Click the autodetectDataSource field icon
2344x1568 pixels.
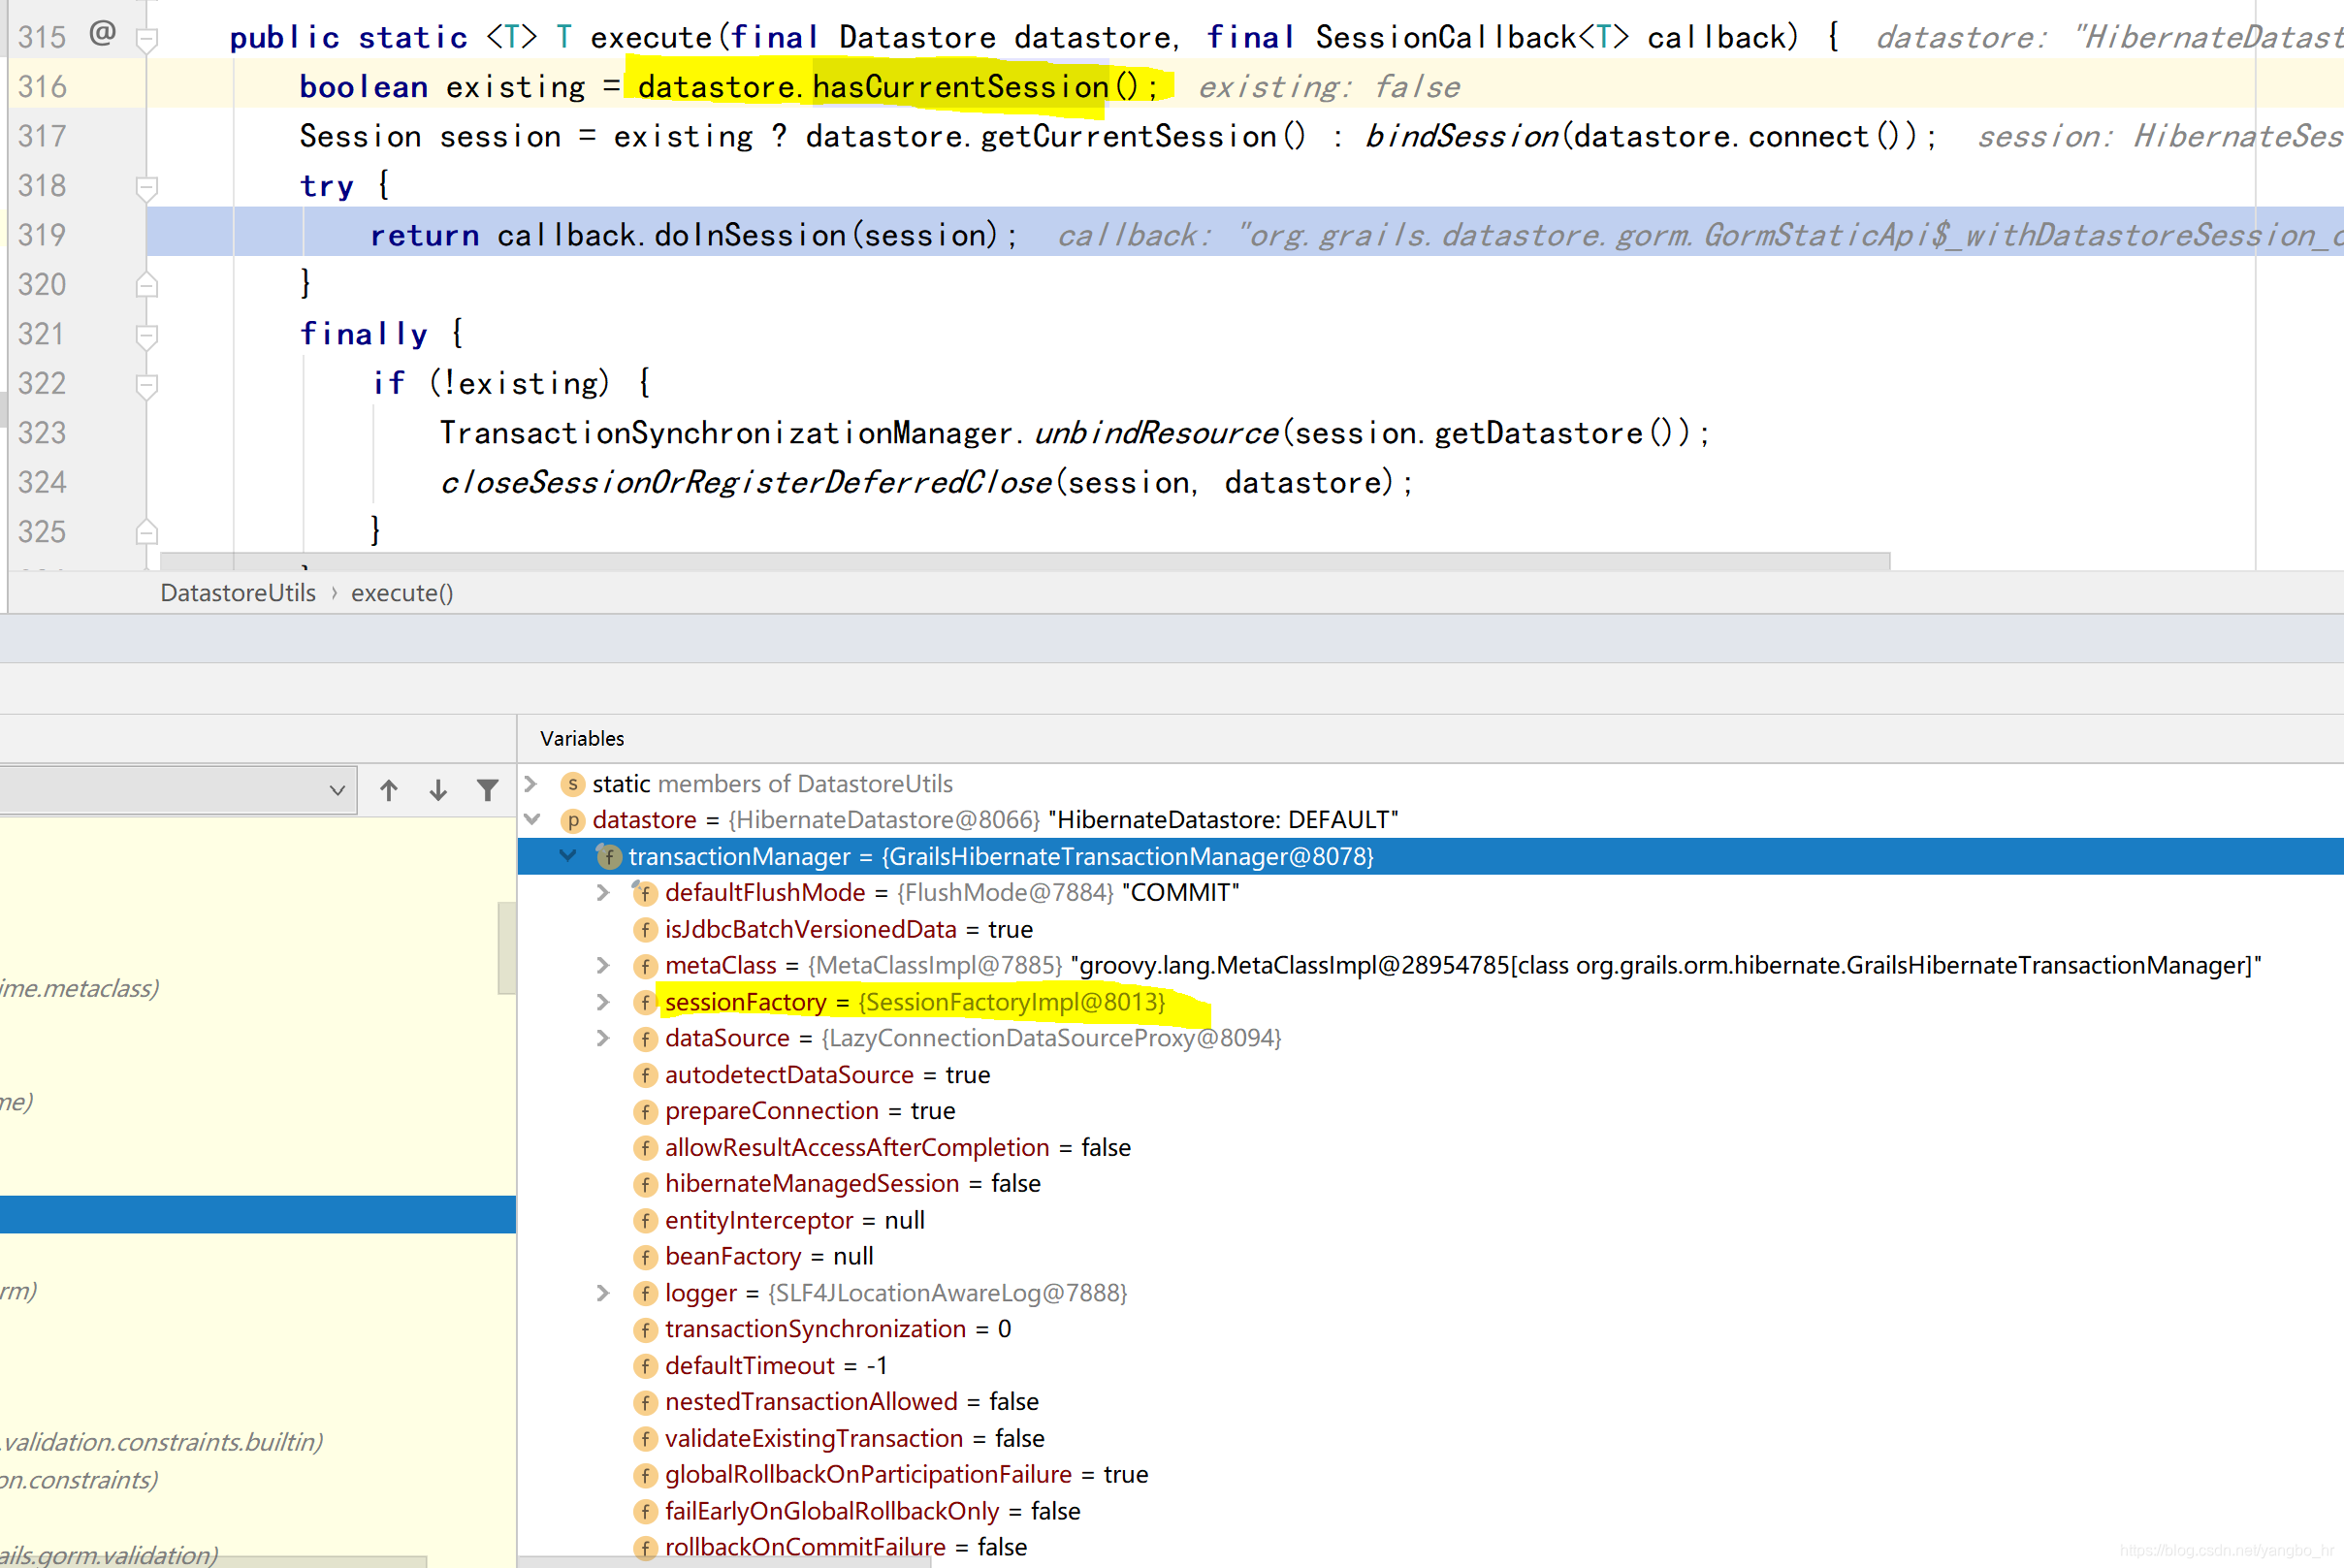[645, 1075]
